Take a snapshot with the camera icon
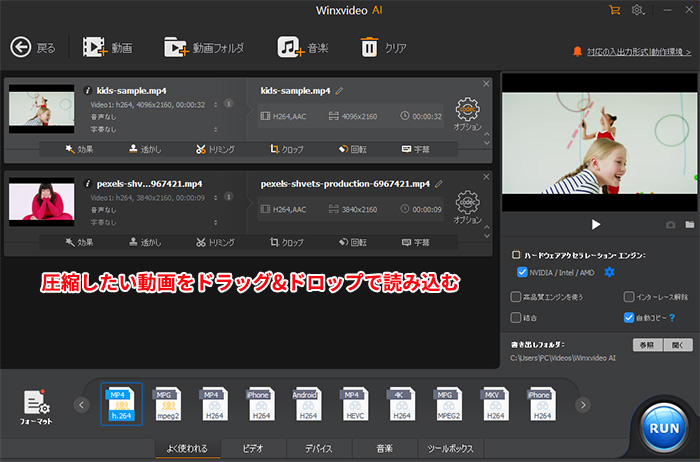 pos(671,225)
